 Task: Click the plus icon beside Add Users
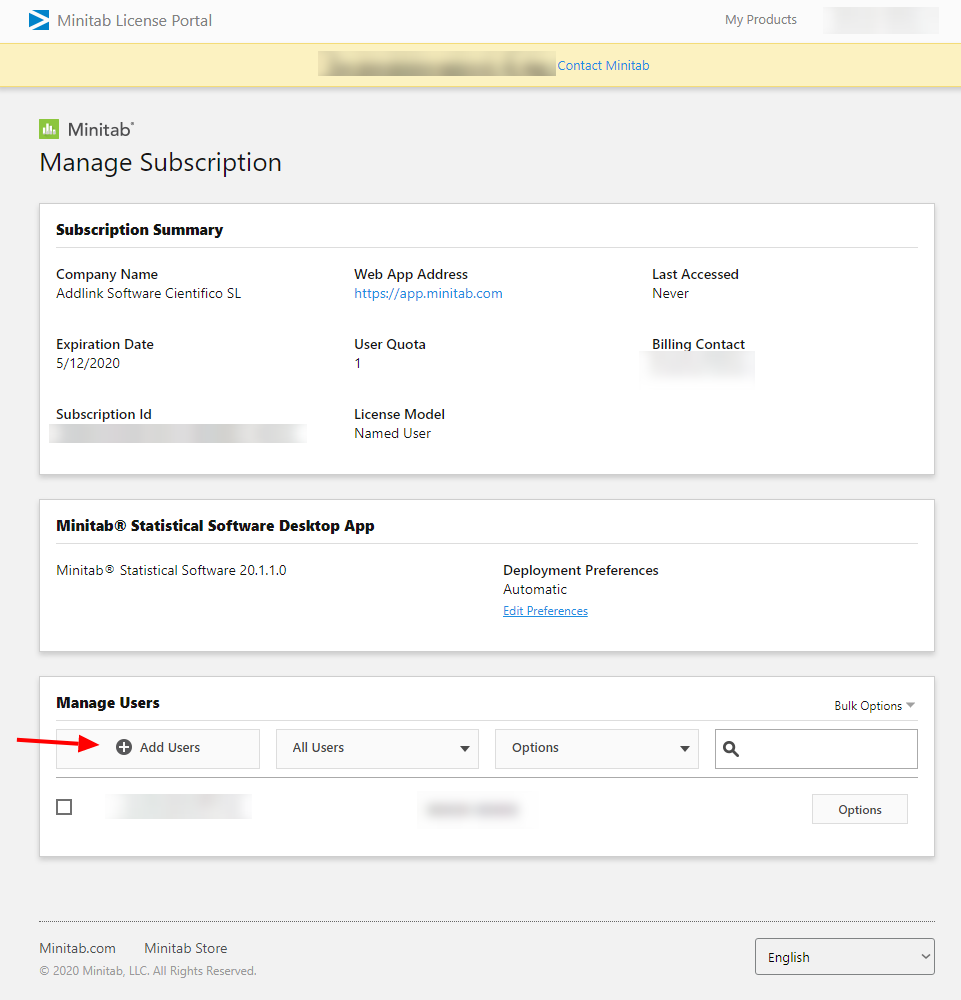pyautogui.click(x=124, y=748)
